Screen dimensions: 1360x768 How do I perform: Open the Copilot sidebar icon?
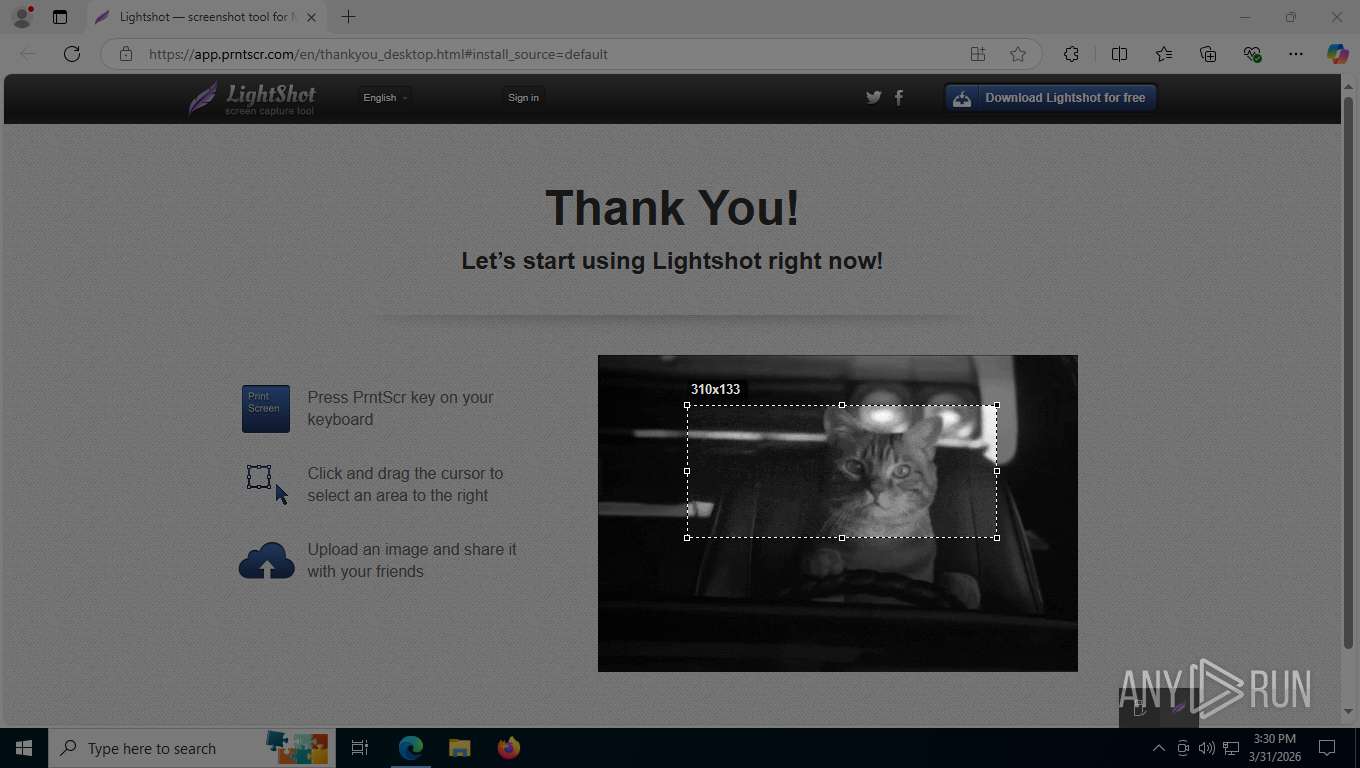(x=1338, y=54)
